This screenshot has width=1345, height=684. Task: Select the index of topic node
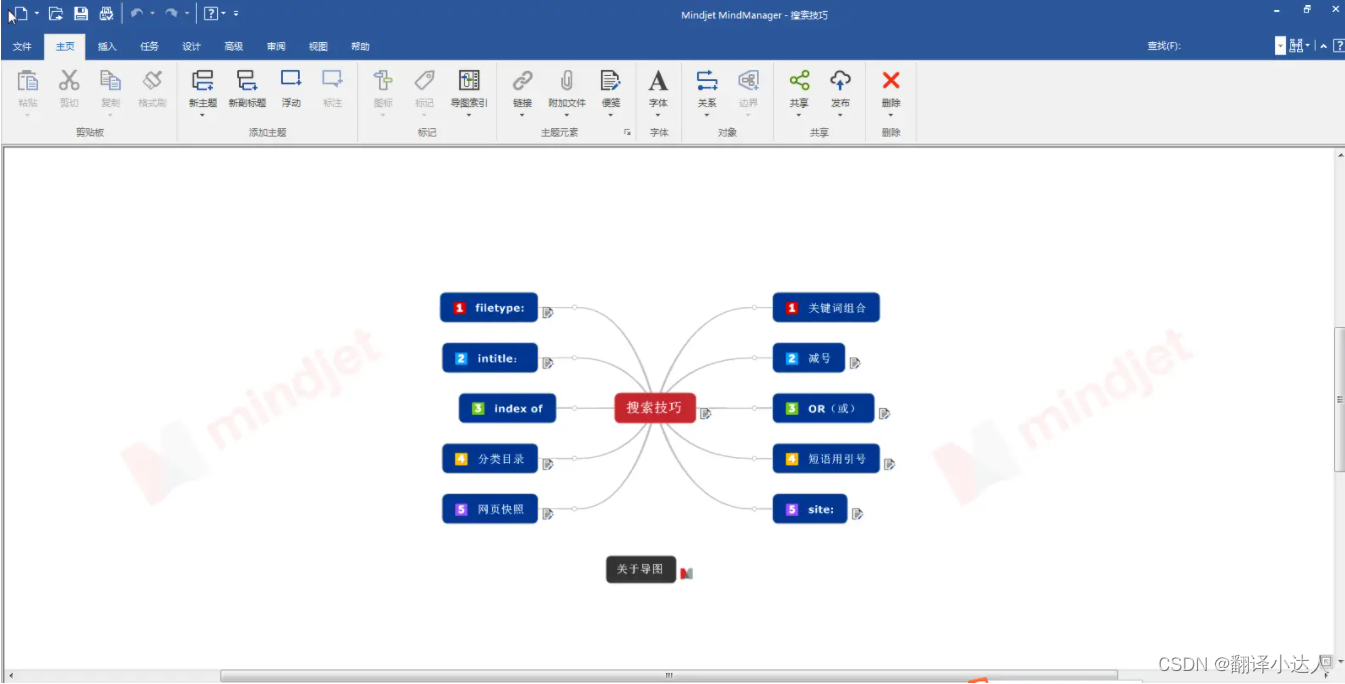point(507,408)
